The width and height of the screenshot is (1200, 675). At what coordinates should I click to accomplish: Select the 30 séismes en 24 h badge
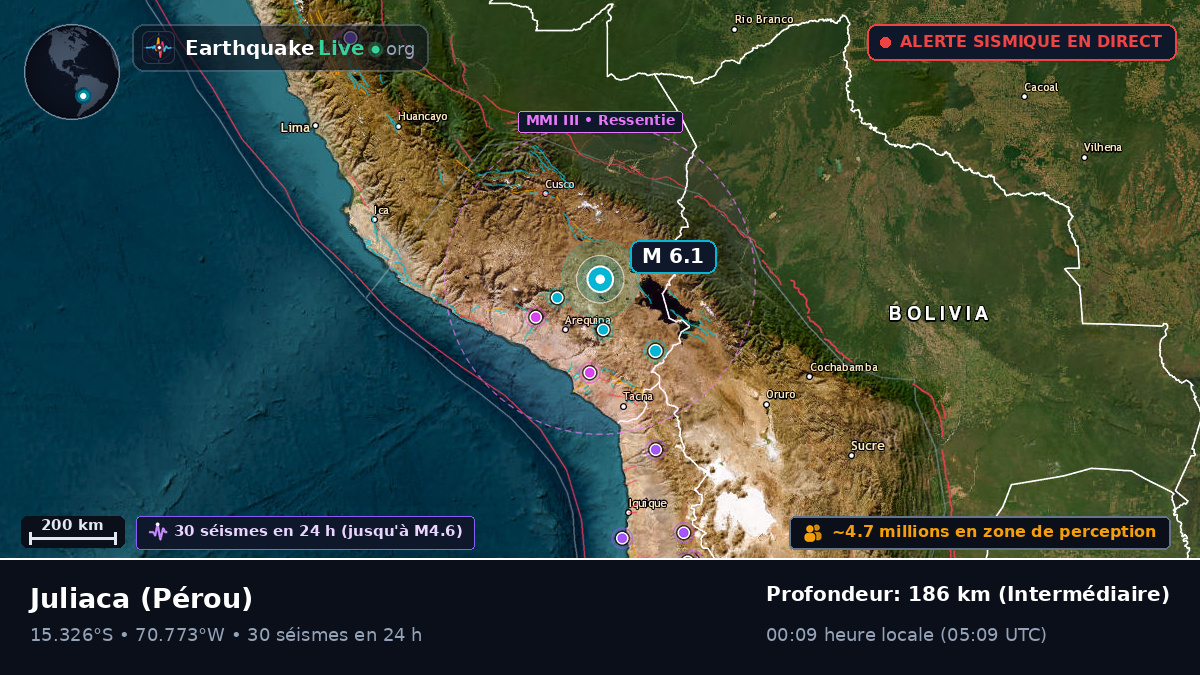tap(305, 532)
